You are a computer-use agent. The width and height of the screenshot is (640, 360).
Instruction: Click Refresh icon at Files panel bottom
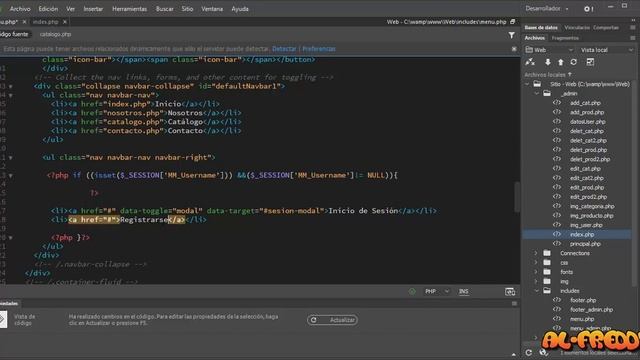pyautogui.click(x=529, y=353)
